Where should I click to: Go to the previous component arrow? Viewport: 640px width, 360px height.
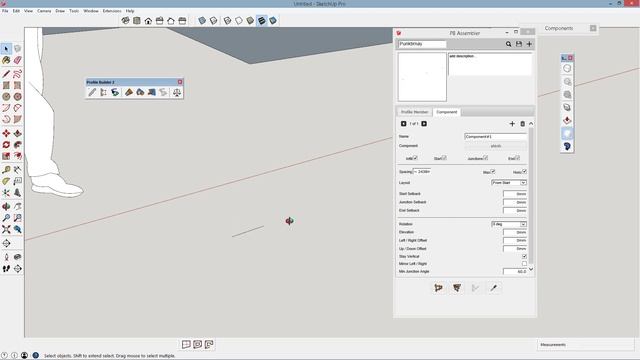click(x=404, y=124)
